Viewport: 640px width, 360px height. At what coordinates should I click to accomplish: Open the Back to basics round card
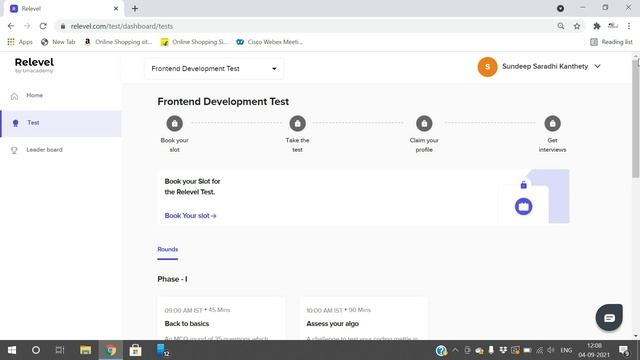[x=221, y=319]
